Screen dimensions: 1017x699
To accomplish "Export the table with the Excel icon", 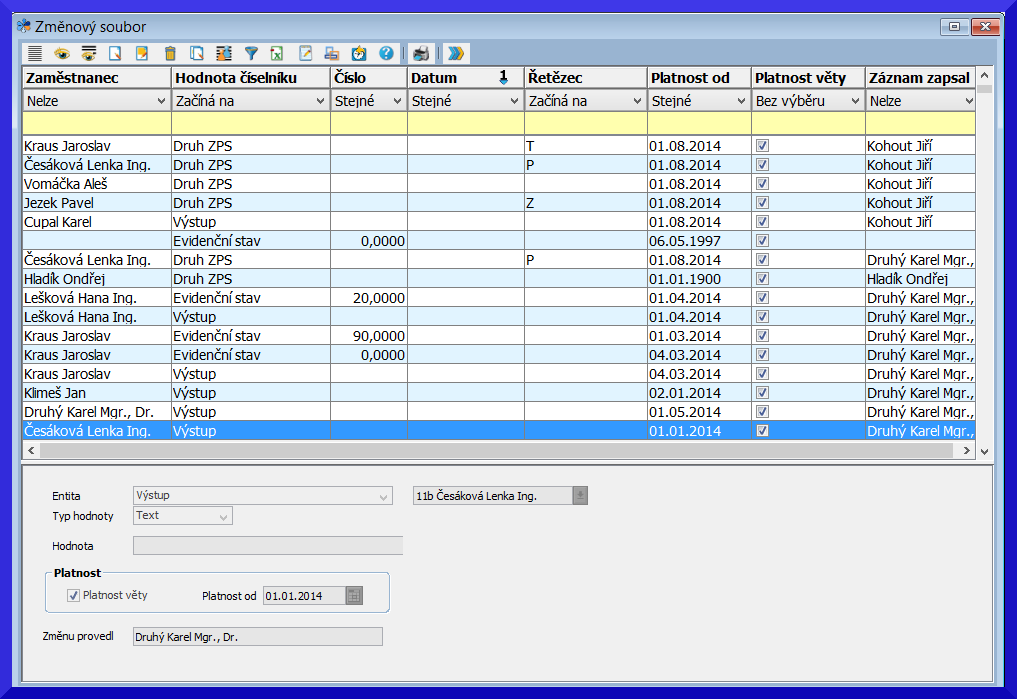I will pos(278,53).
